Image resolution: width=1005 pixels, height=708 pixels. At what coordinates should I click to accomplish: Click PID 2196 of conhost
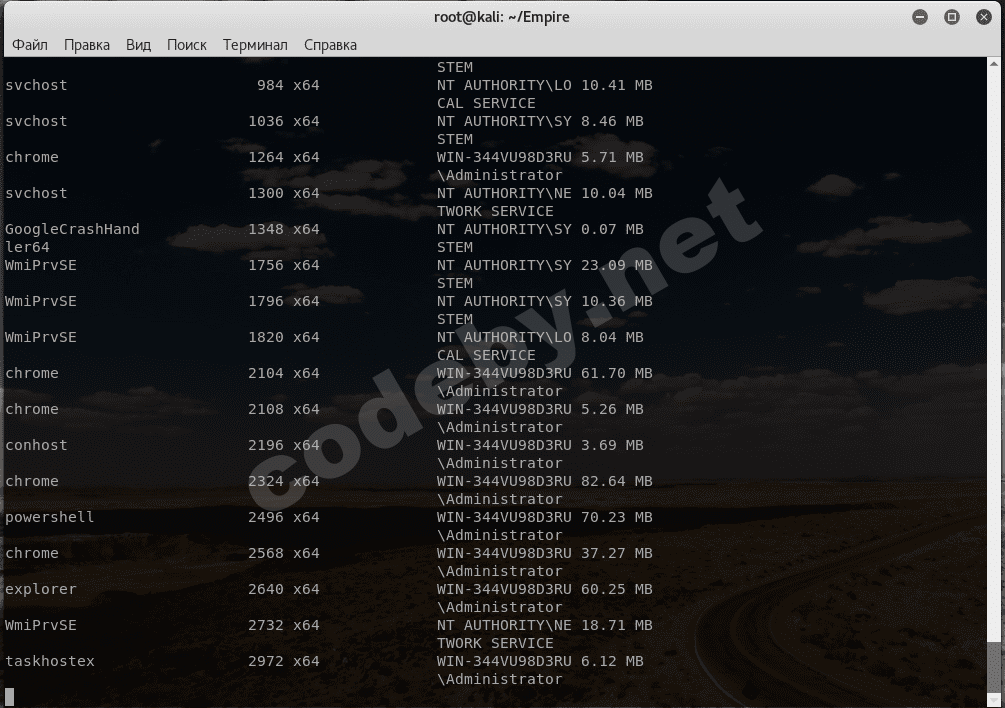click(x=265, y=445)
